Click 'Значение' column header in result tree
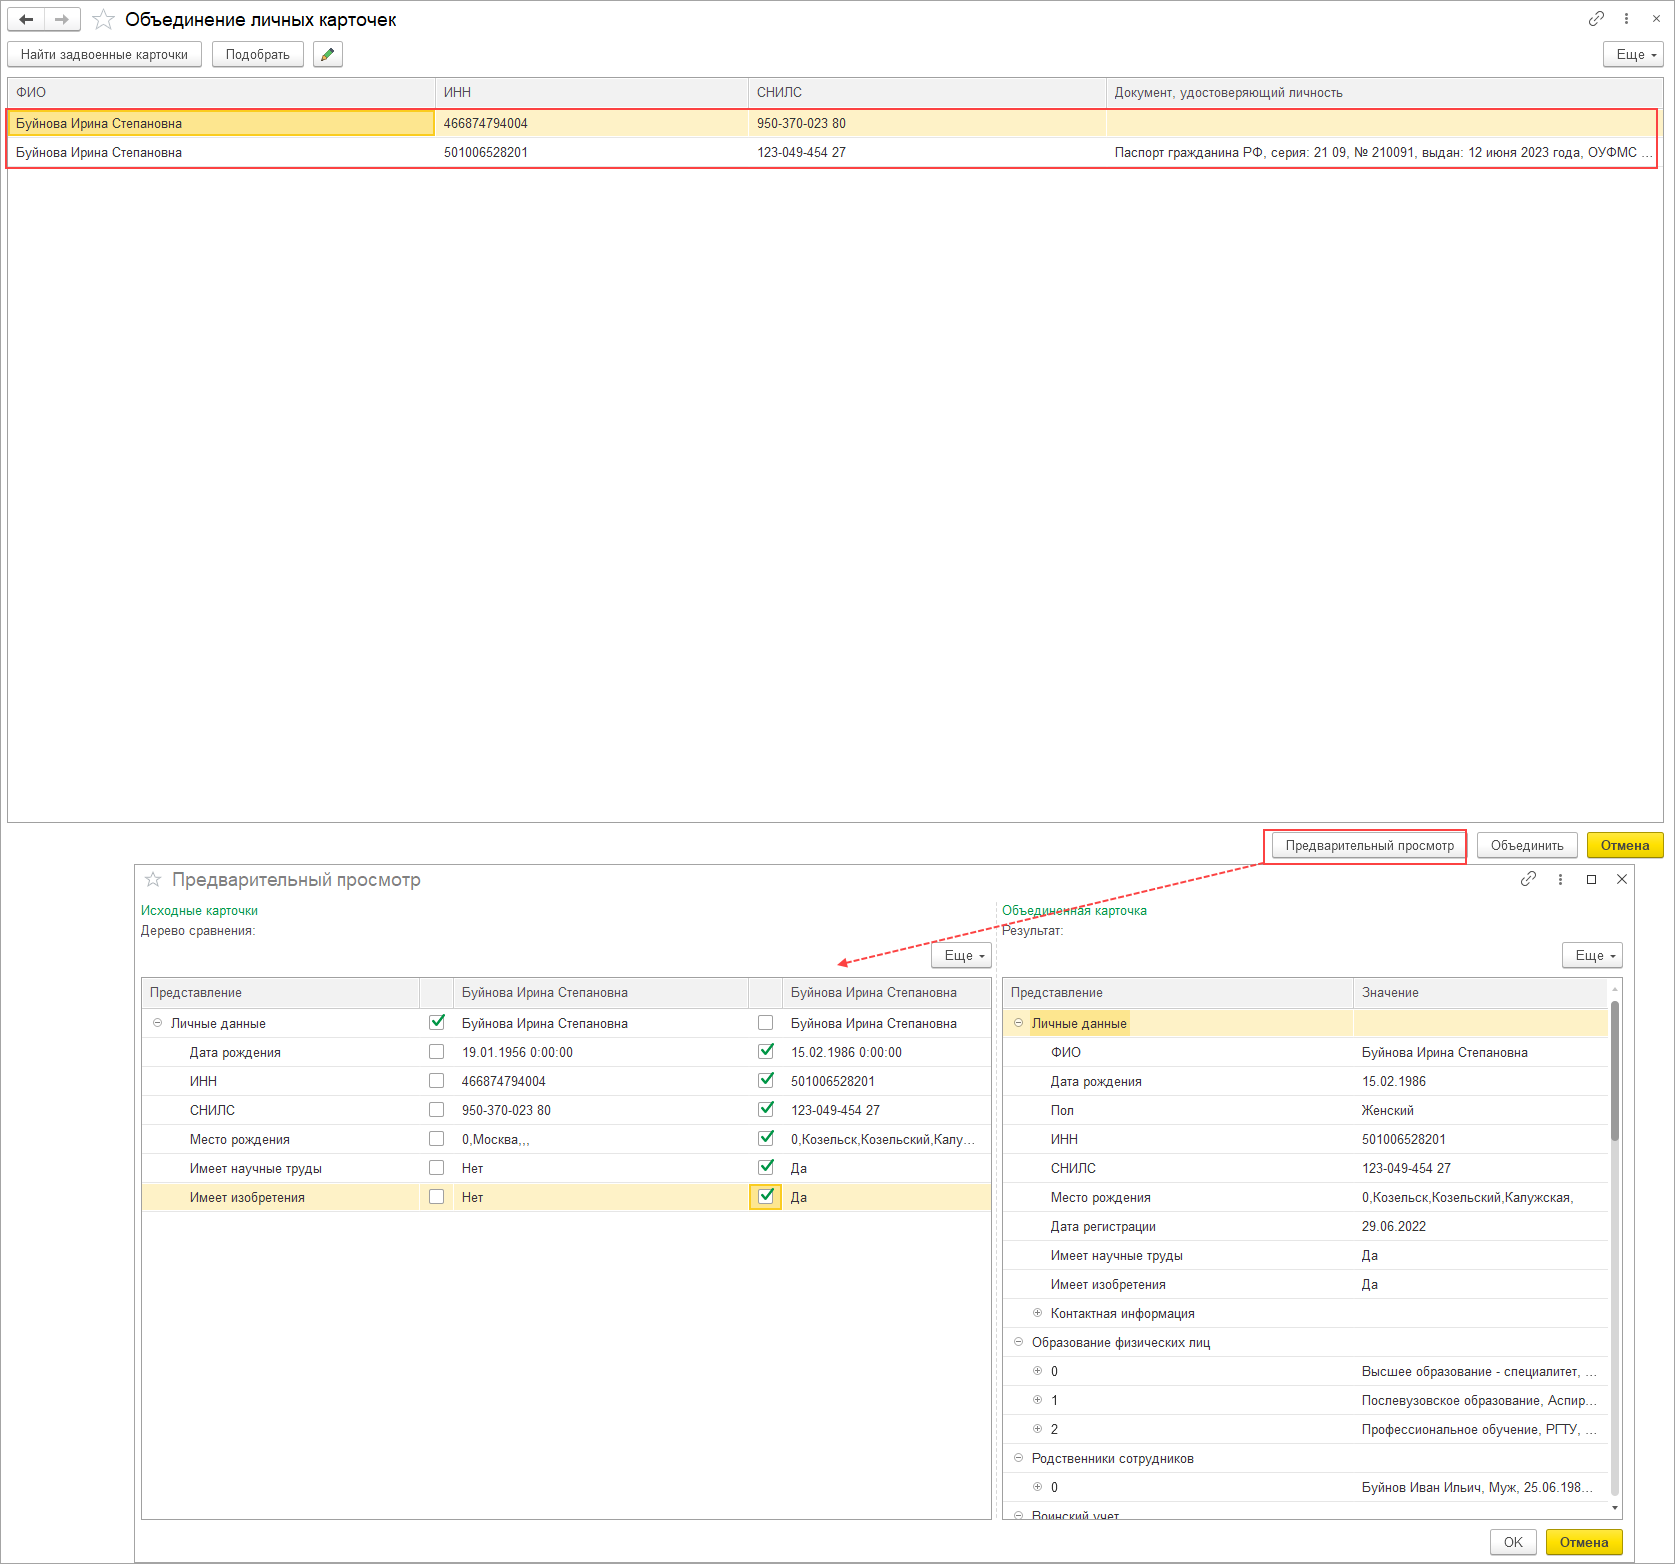Screen dimensions: 1675x1564 pyautogui.click(x=1480, y=992)
